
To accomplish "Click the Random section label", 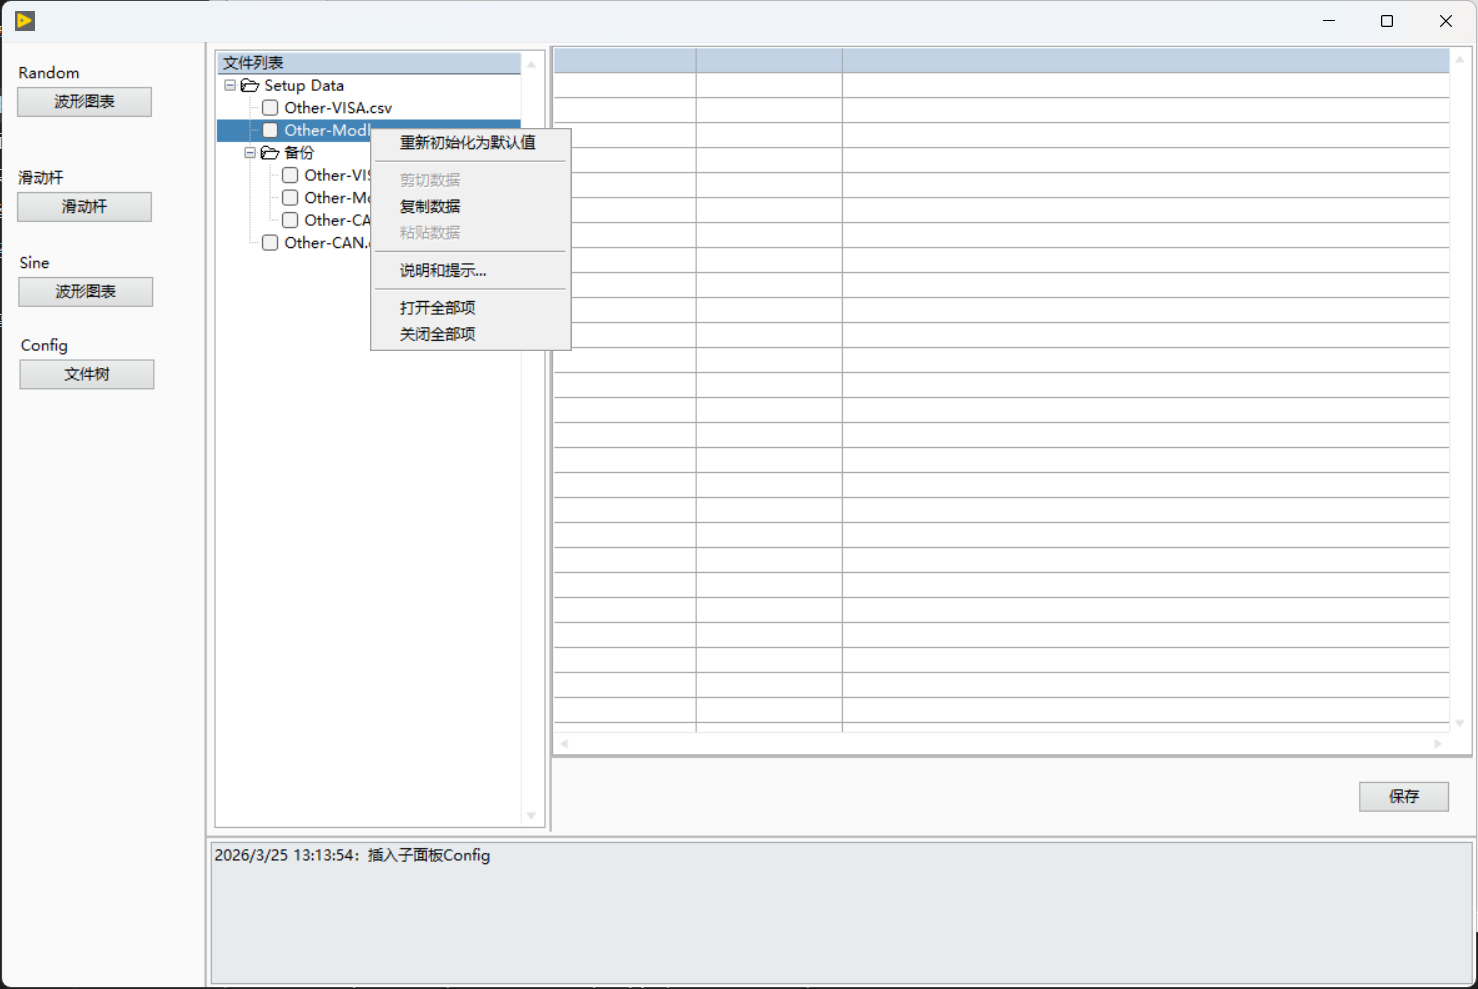I will (49, 73).
